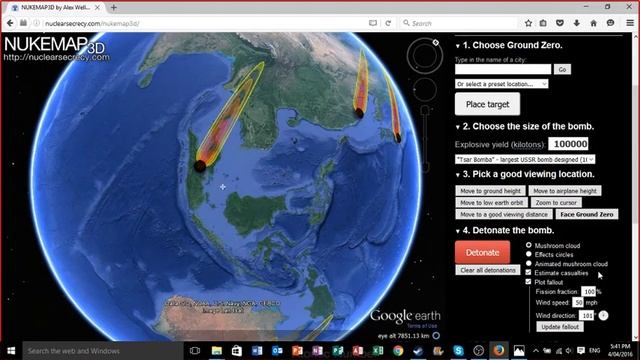Toggle reader view icon in the address bar
Screen dimensions: 640x360
(373, 23)
